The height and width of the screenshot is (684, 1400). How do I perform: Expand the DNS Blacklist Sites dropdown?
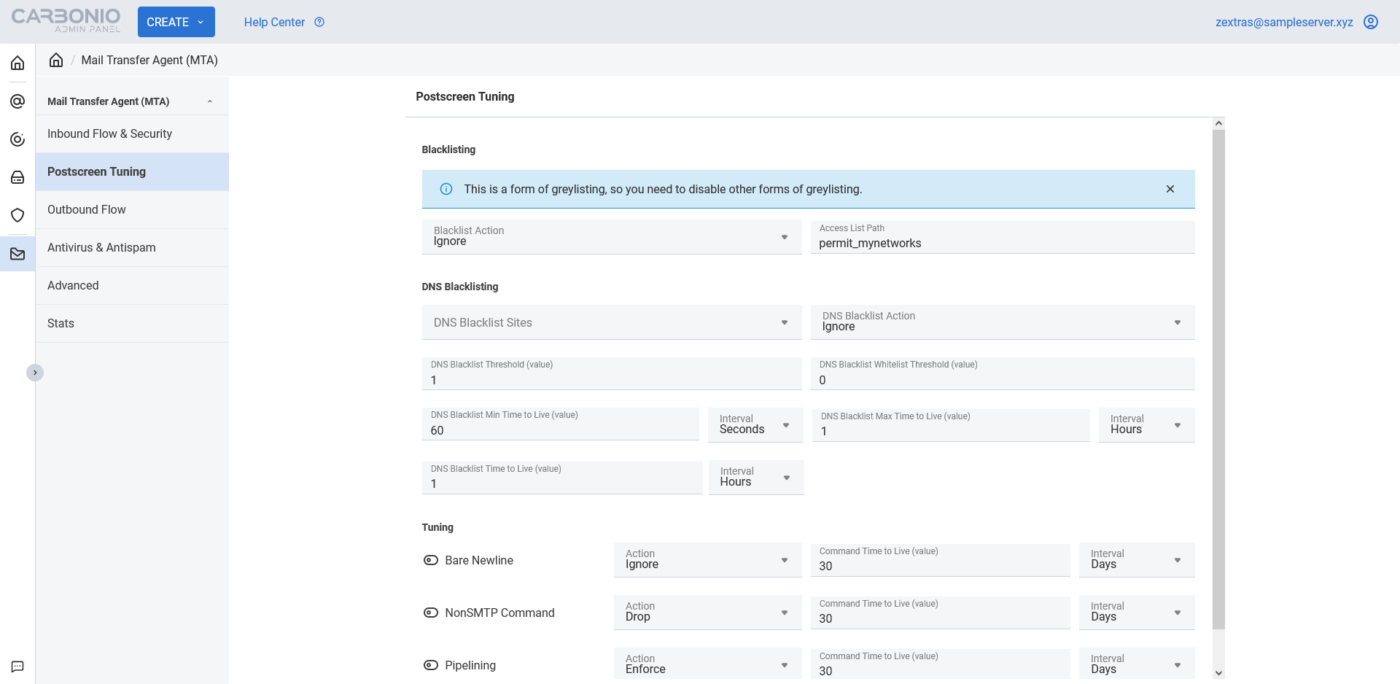611,322
